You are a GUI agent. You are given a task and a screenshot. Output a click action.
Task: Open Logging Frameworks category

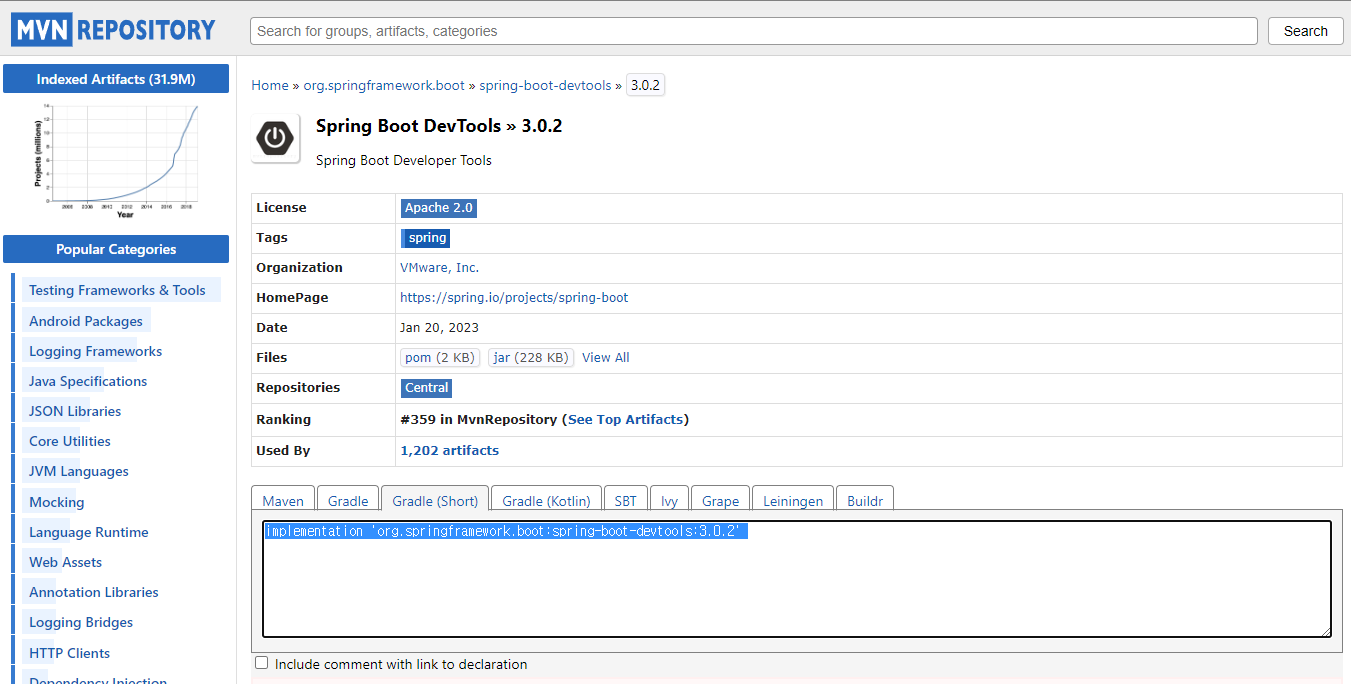(x=95, y=351)
